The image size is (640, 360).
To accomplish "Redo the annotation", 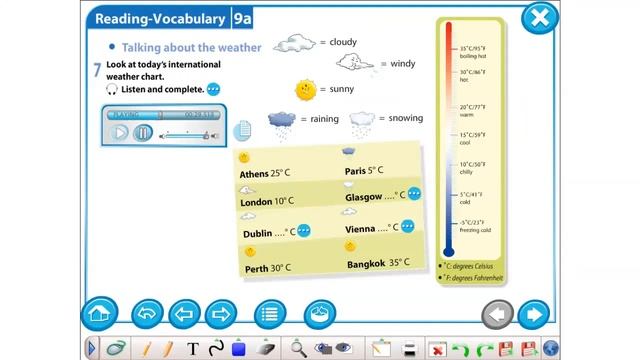I will click(x=484, y=349).
